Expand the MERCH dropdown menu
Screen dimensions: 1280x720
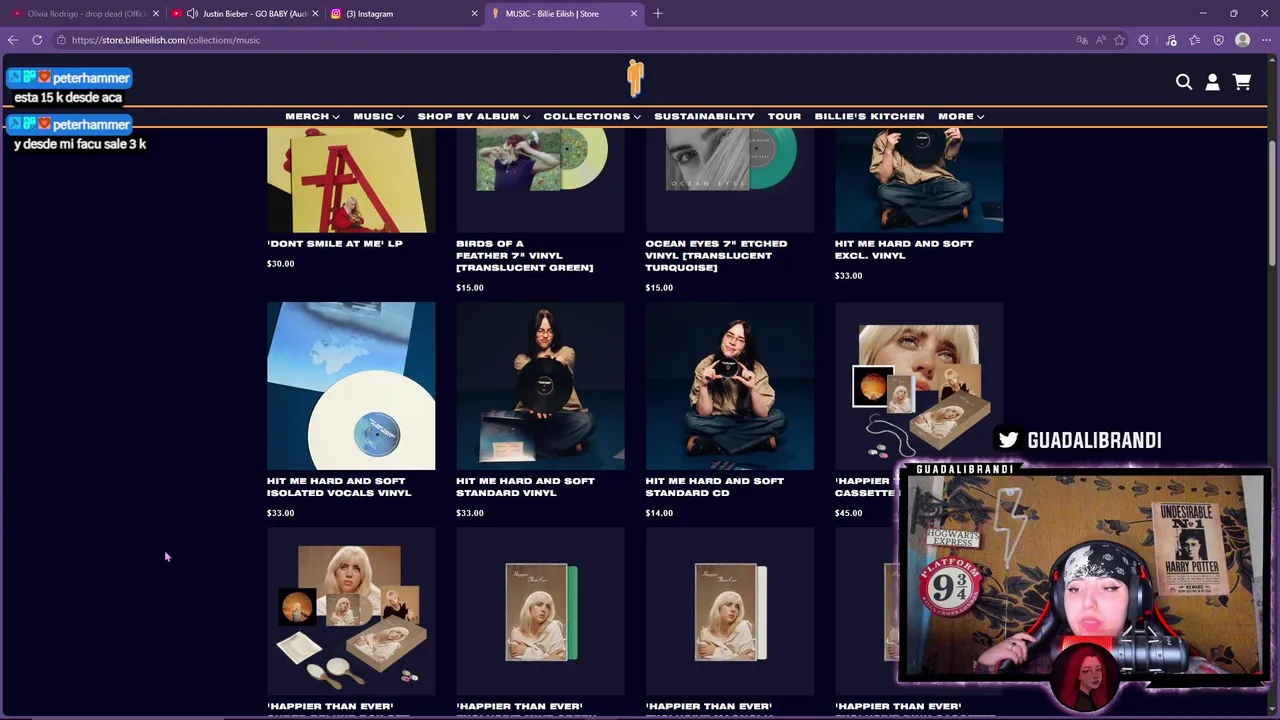click(312, 117)
